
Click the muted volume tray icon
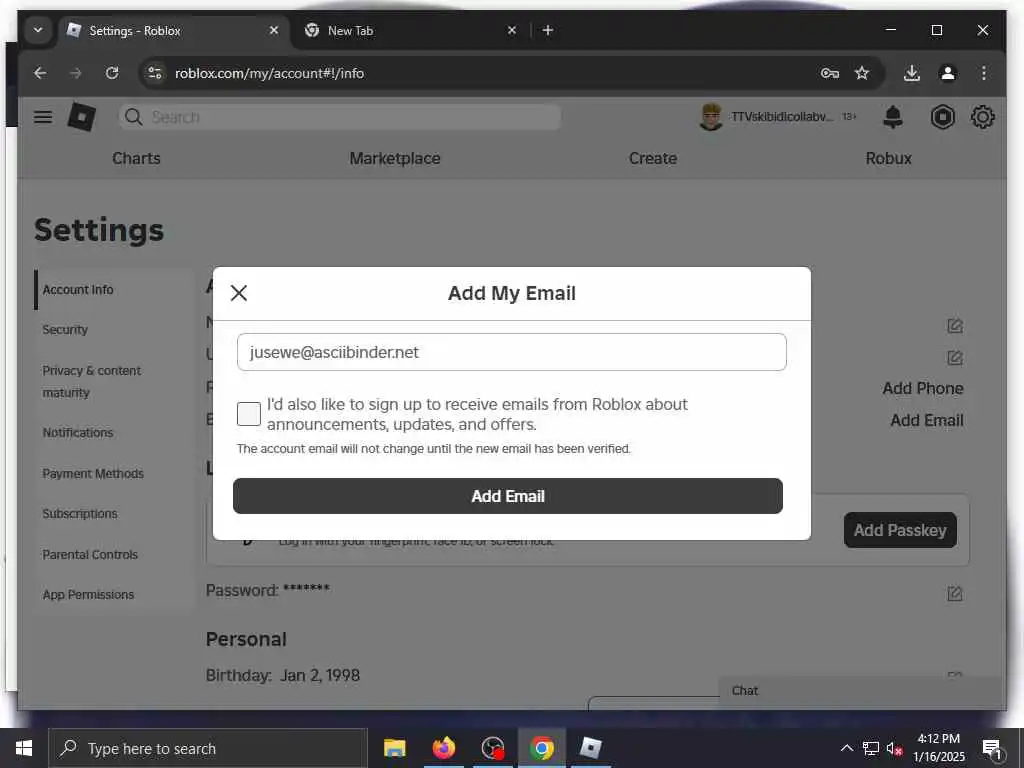pos(894,749)
